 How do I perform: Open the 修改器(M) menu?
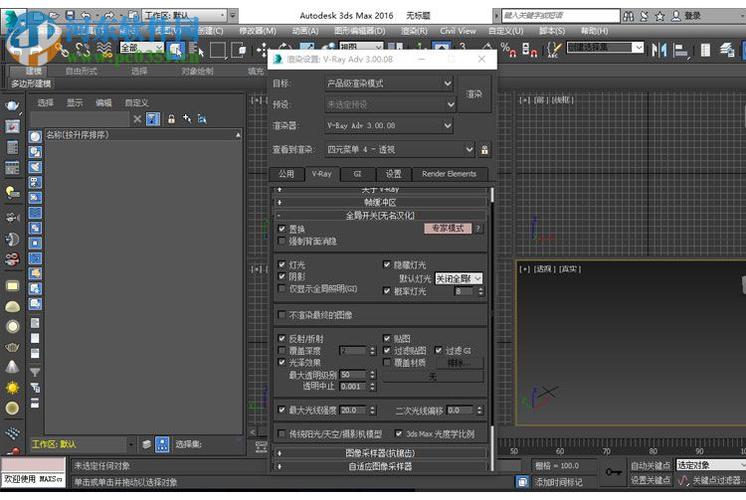[257, 31]
